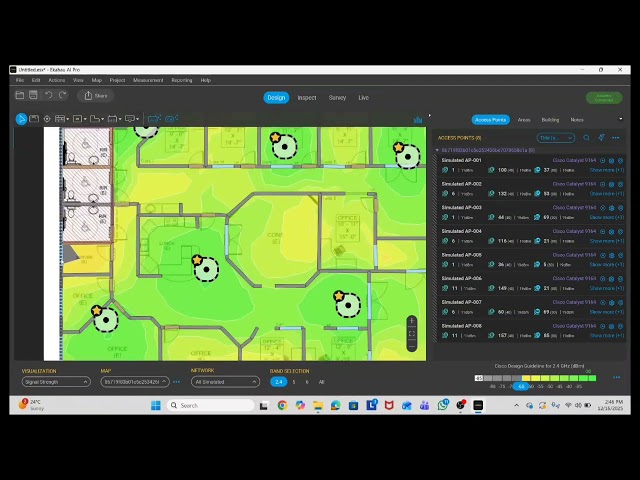Screen dimensions: 640x480
Task: Select Simulated AP-008 in the list
Action: (x=461, y=326)
